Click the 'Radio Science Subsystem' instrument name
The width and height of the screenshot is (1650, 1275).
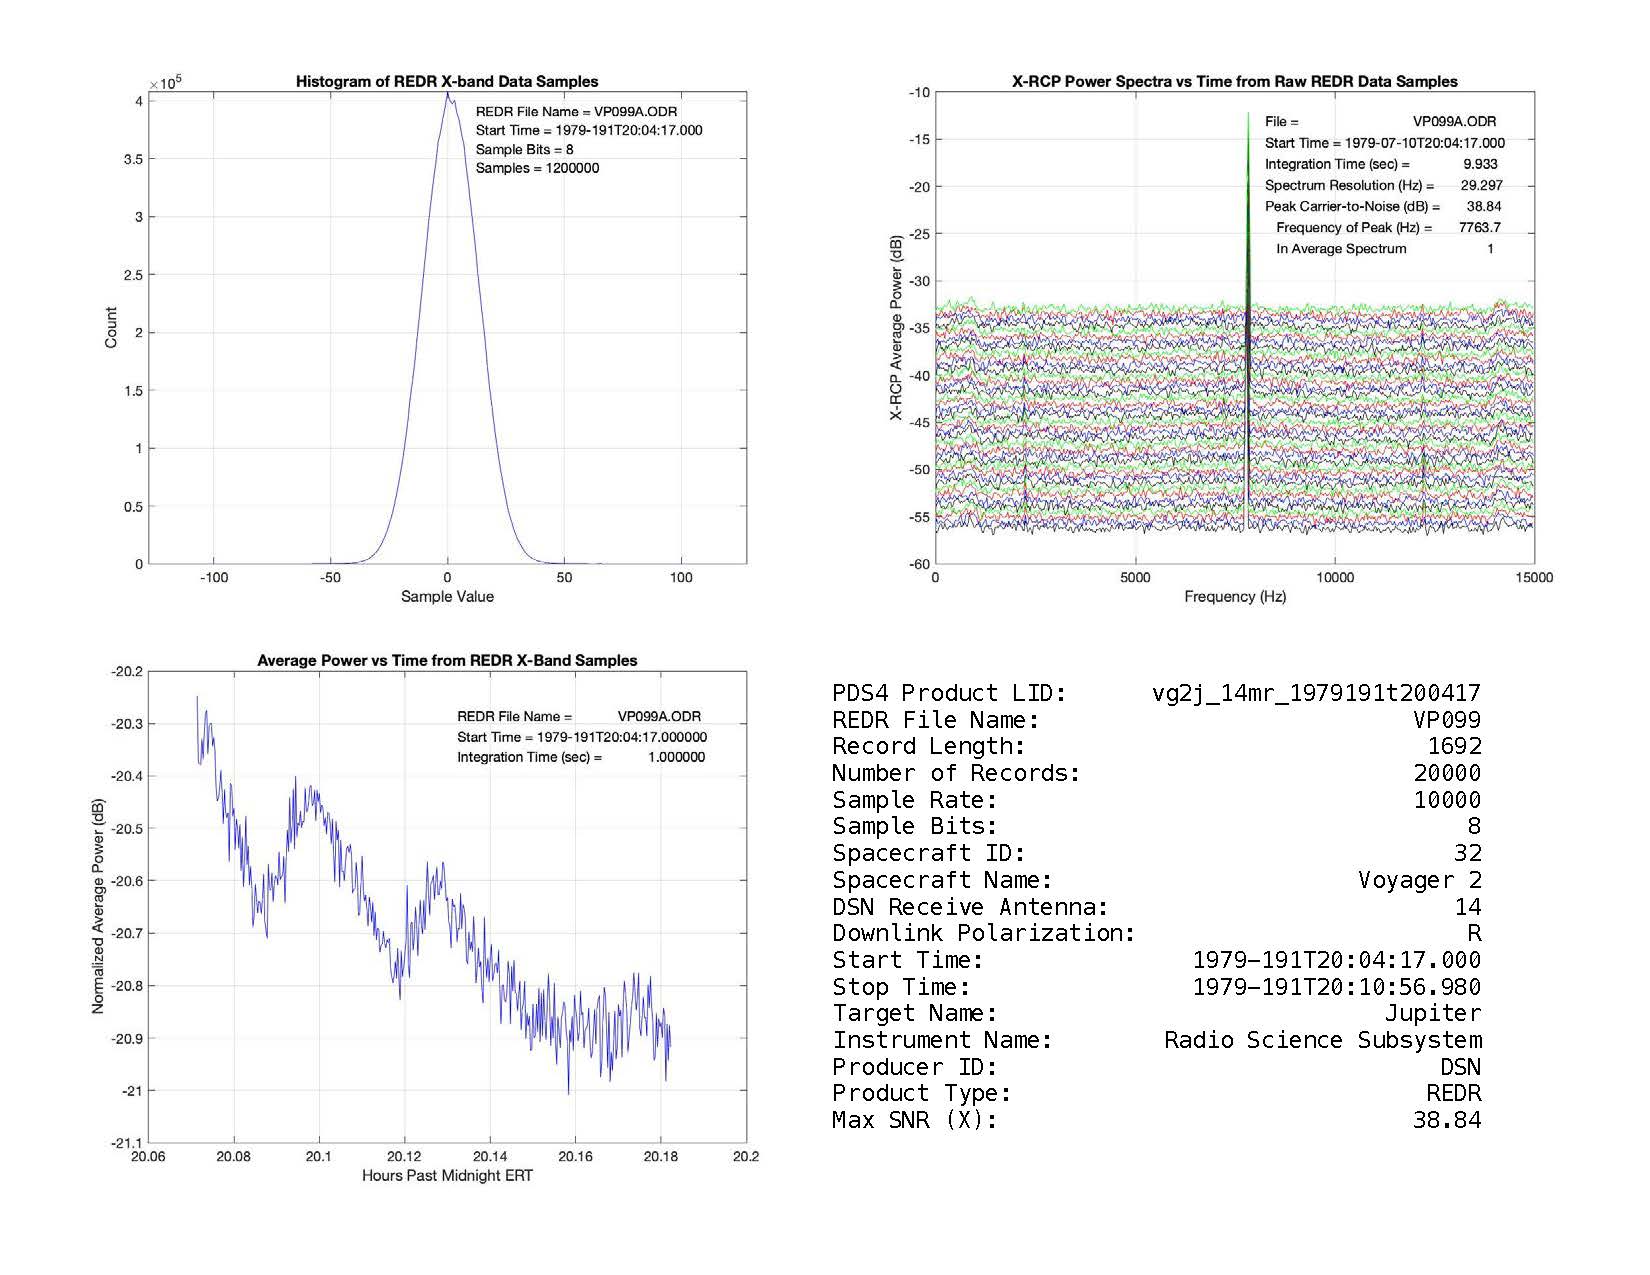coord(1322,1040)
